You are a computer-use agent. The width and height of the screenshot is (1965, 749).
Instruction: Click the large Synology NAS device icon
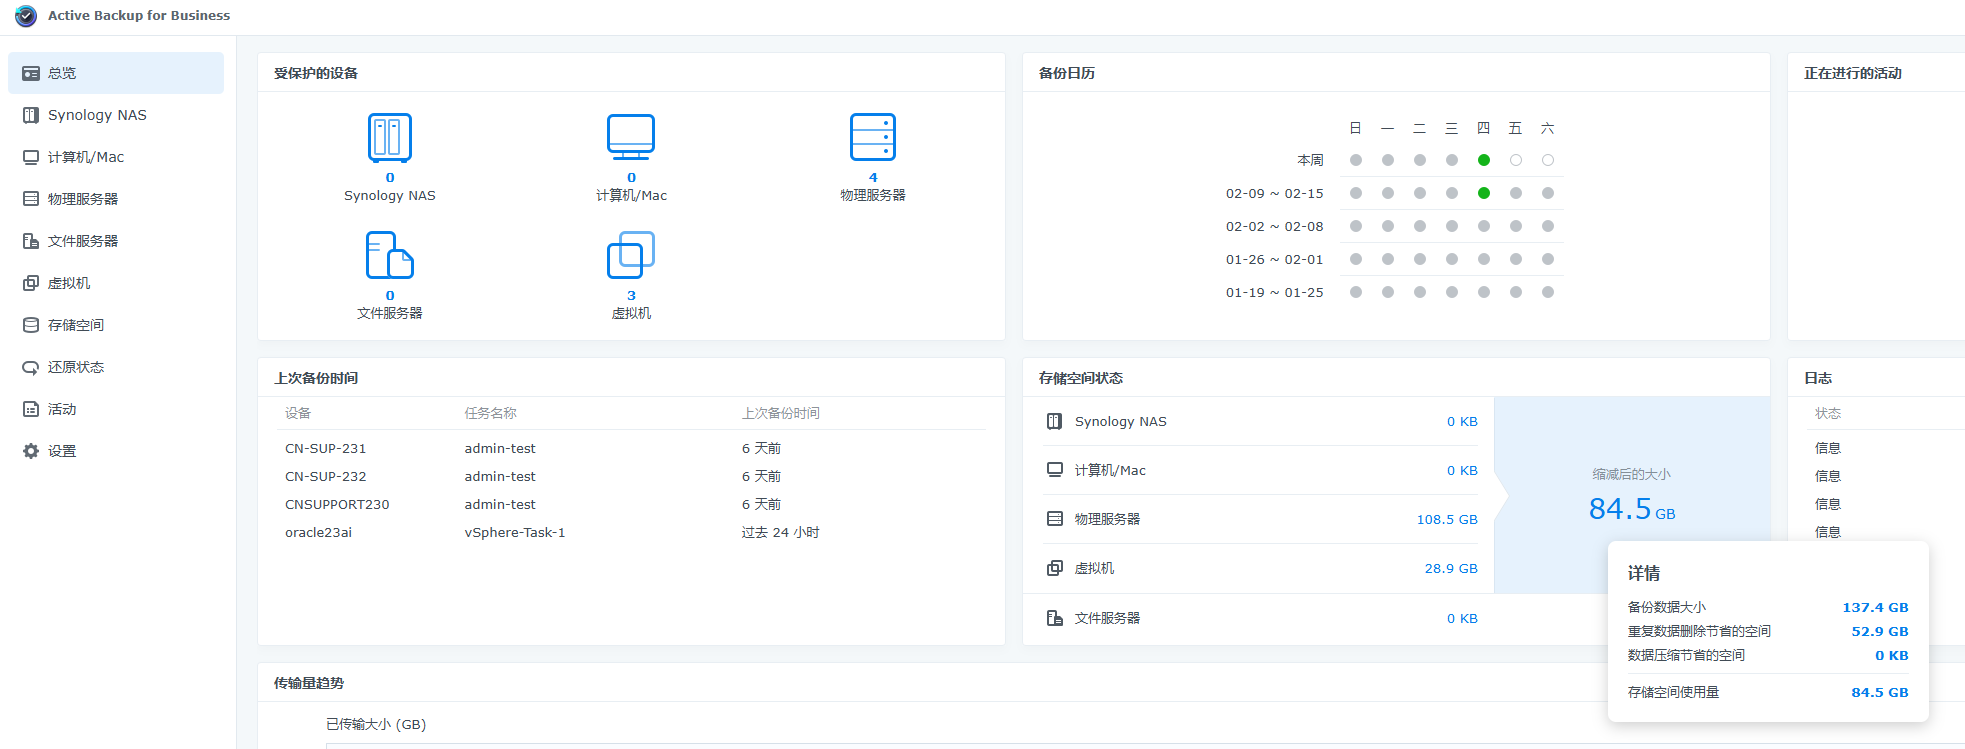(390, 138)
